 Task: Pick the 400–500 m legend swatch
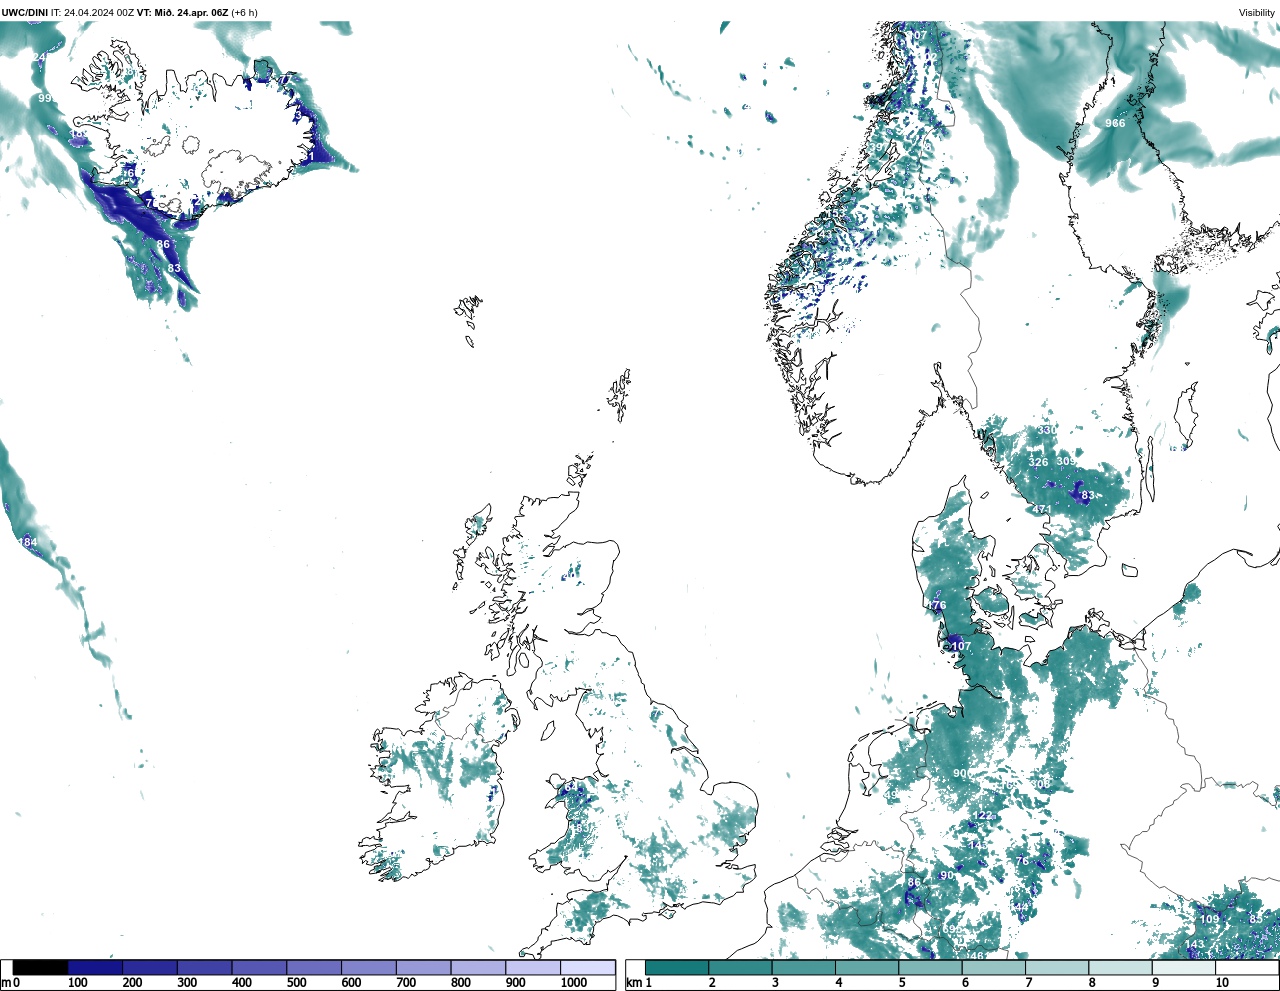[x=259, y=968]
